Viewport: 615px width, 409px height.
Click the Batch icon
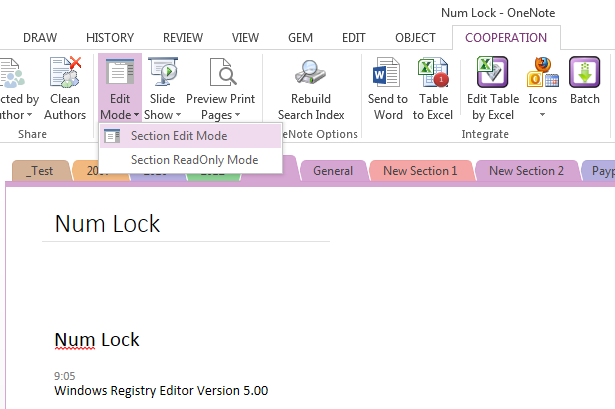tap(584, 72)
